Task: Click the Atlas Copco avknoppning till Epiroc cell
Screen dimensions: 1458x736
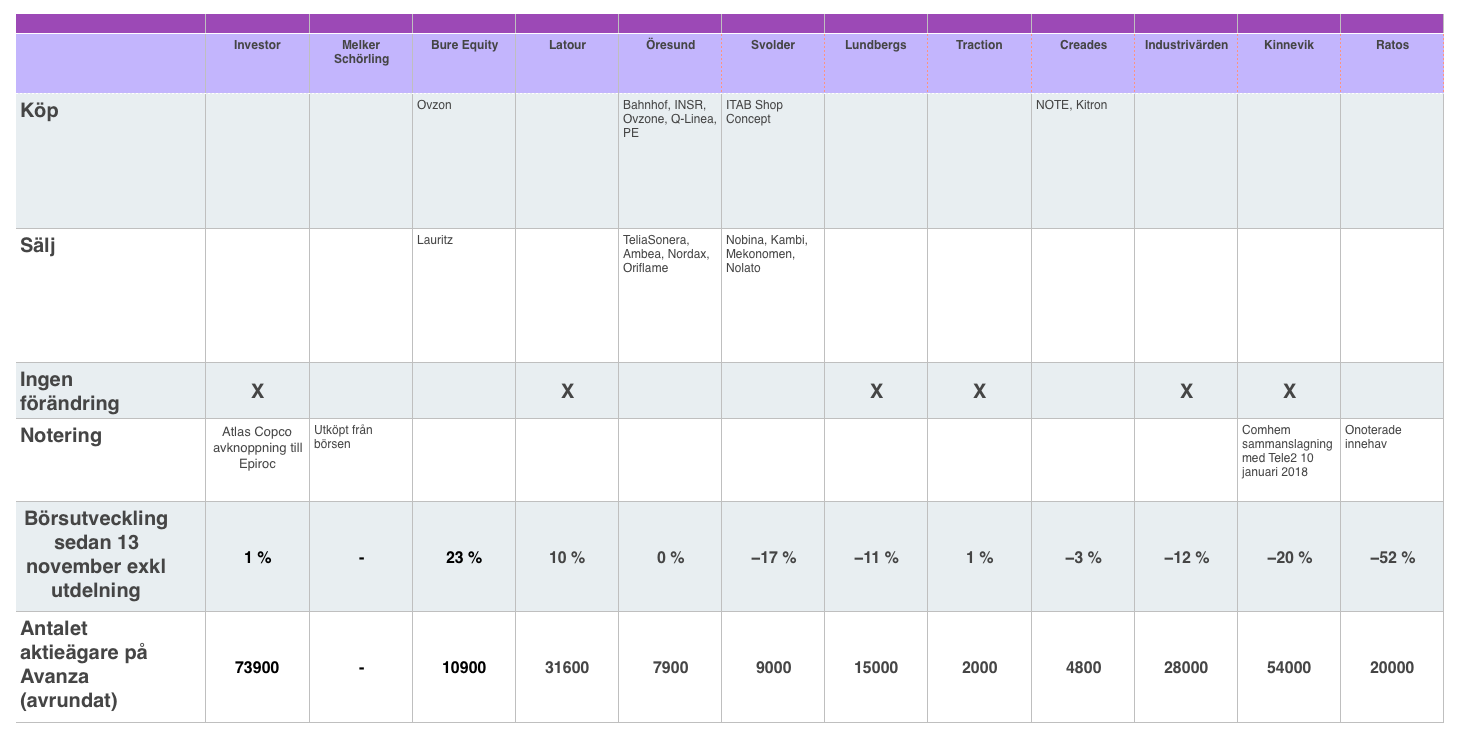Action: click(257, 448)
